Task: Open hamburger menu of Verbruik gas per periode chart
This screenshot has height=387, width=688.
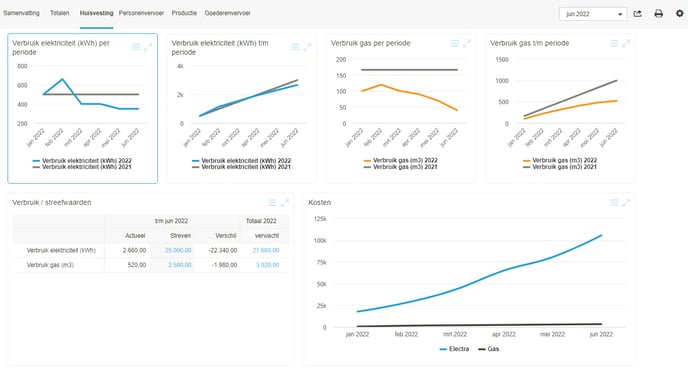Action: coord(455,43)
